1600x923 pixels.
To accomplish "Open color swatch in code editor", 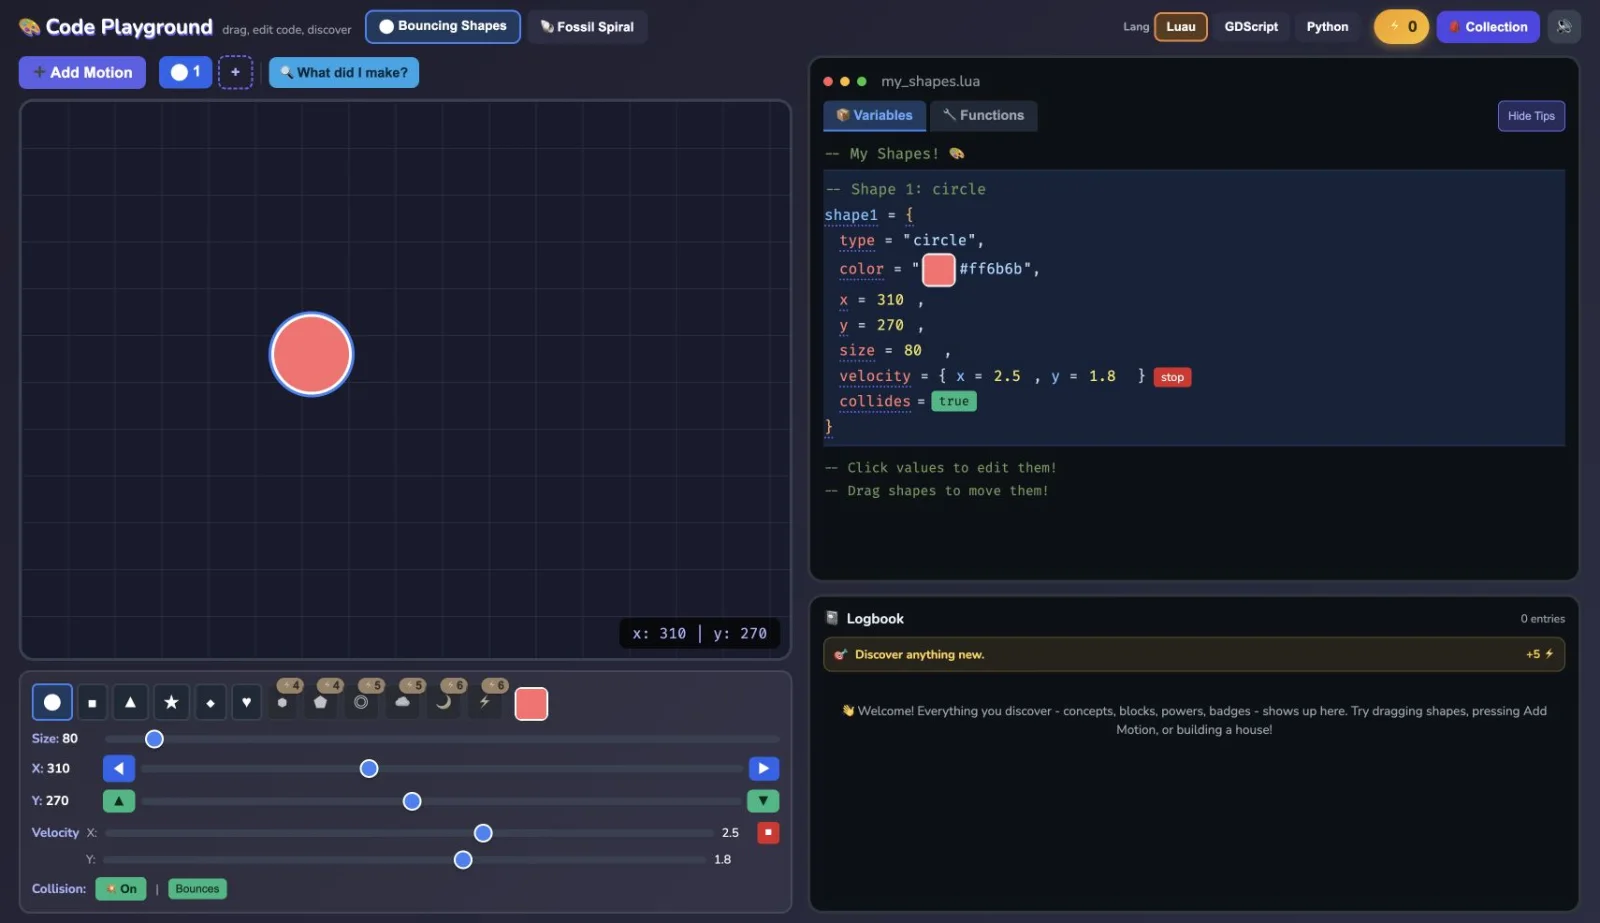I will pyautogui.click(x=938, y=269).
